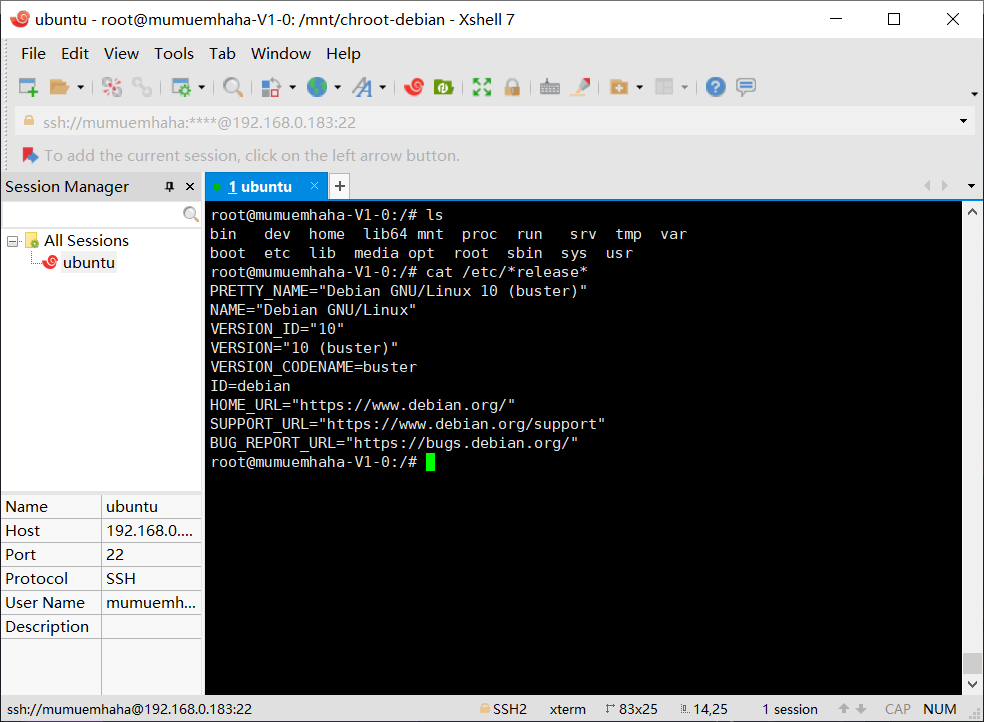984x722 pixels.
Task: Select the ubuntu session in tree
Action: click(88, 263)
